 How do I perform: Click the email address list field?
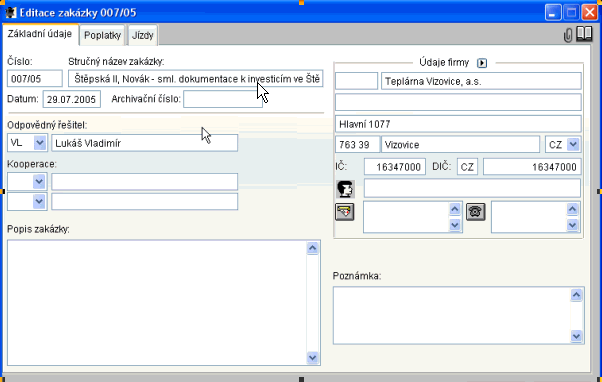pos(406,217)
